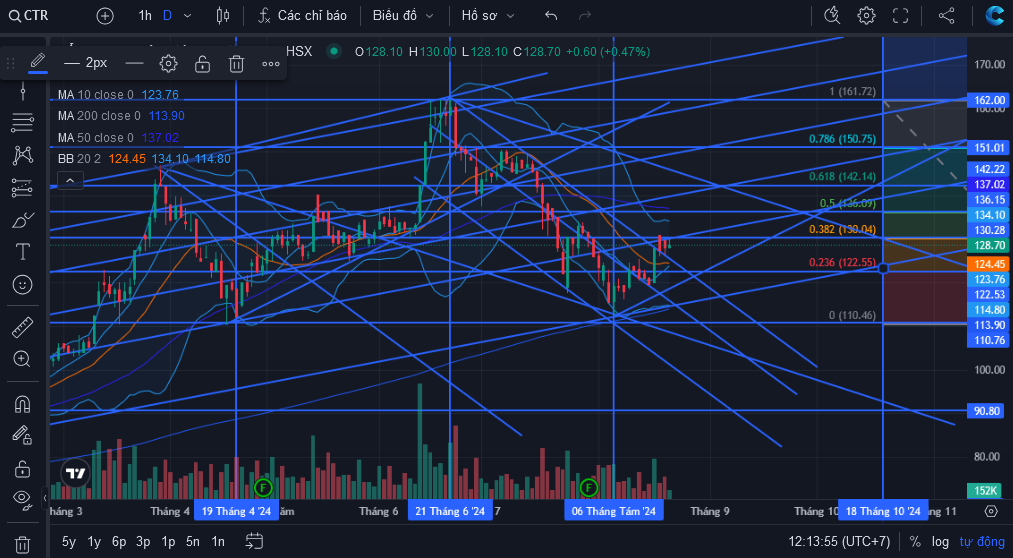1013x558 pixels.
Task: Open the emoji icons tool
Action: click(23, 285)
